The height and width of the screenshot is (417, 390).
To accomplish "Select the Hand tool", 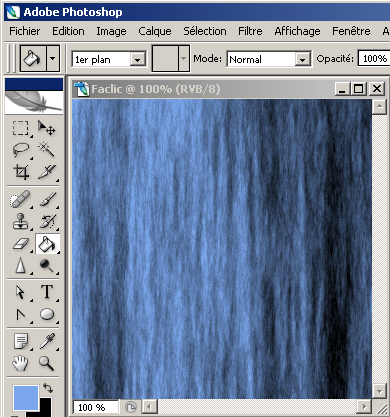I will [x=20, y=363].
